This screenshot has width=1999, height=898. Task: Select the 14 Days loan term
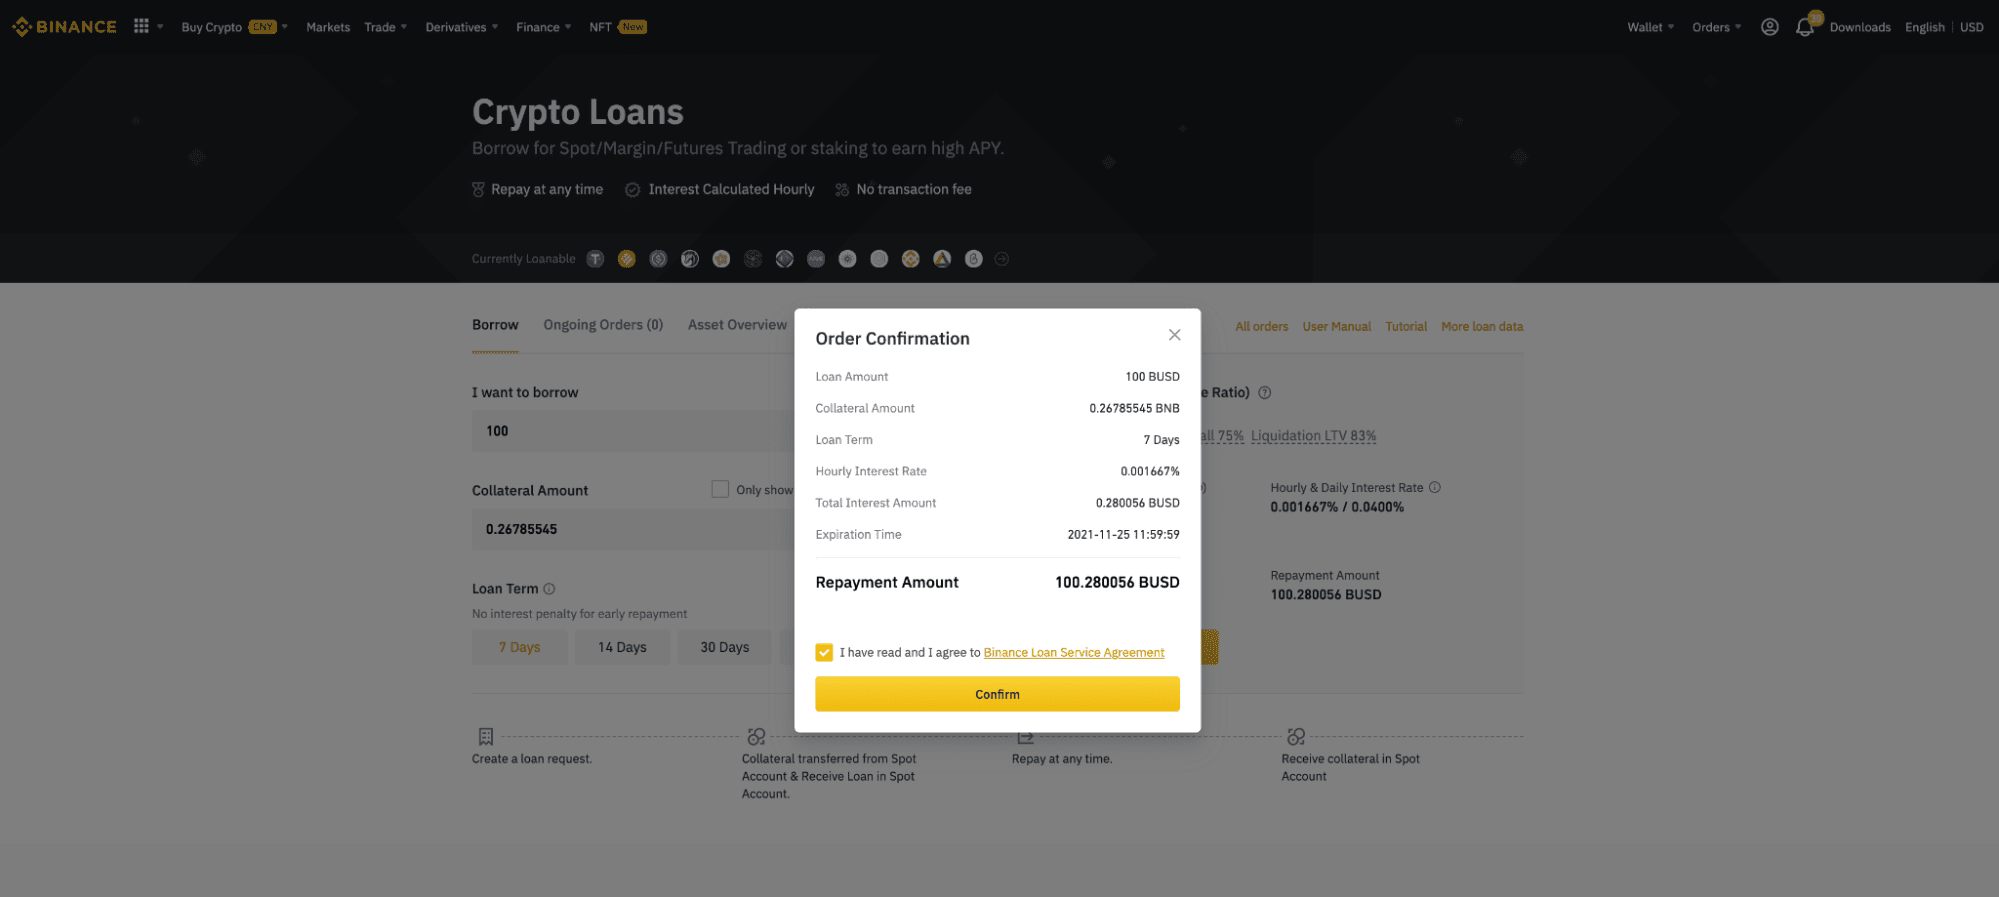click(x=622, y=647)
